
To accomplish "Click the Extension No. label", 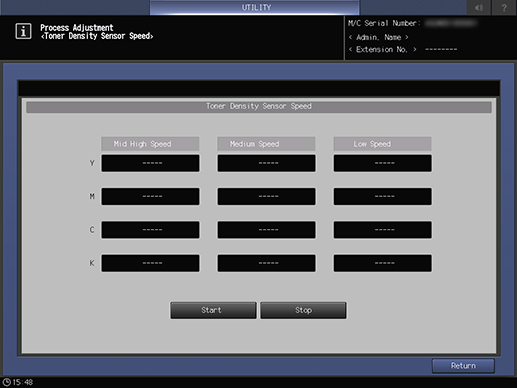I will point(382,50).
